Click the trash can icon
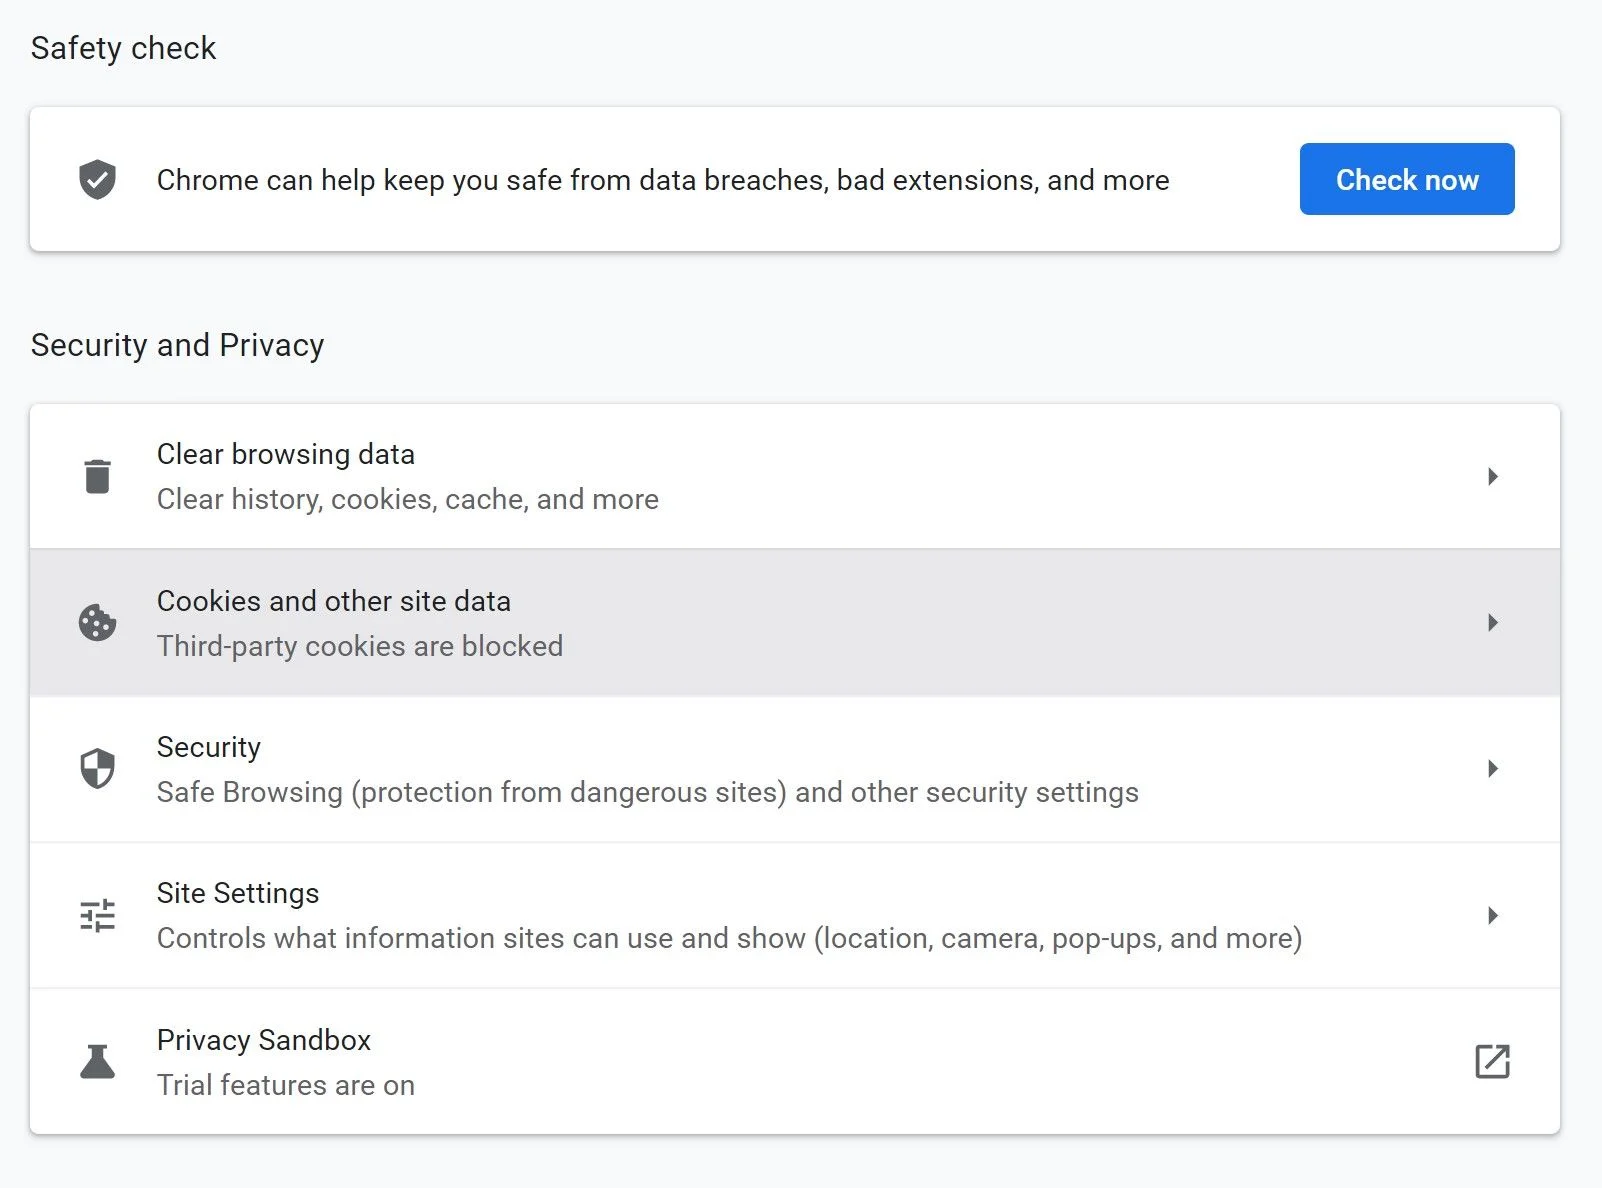 [97, 476]
